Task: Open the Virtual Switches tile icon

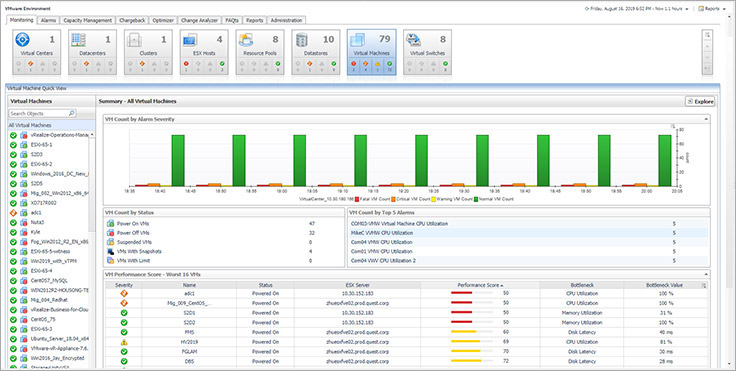Action: [x=413, y=40]
